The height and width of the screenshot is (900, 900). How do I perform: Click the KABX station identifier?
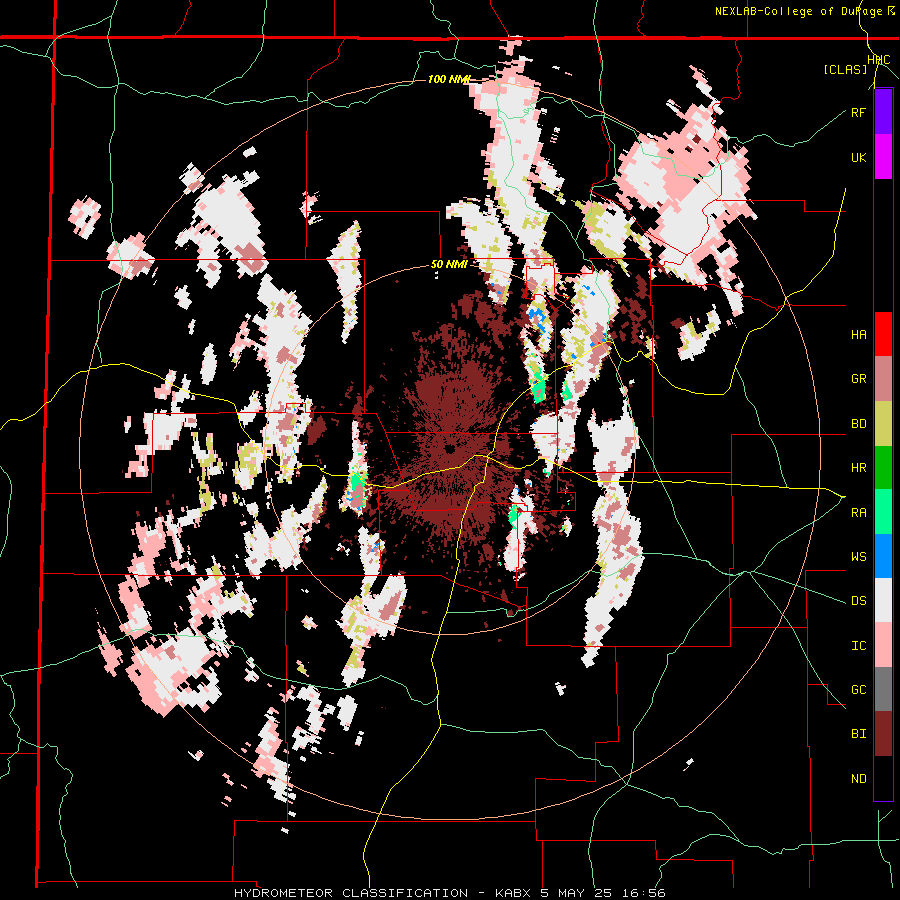(x=515, y=893)
